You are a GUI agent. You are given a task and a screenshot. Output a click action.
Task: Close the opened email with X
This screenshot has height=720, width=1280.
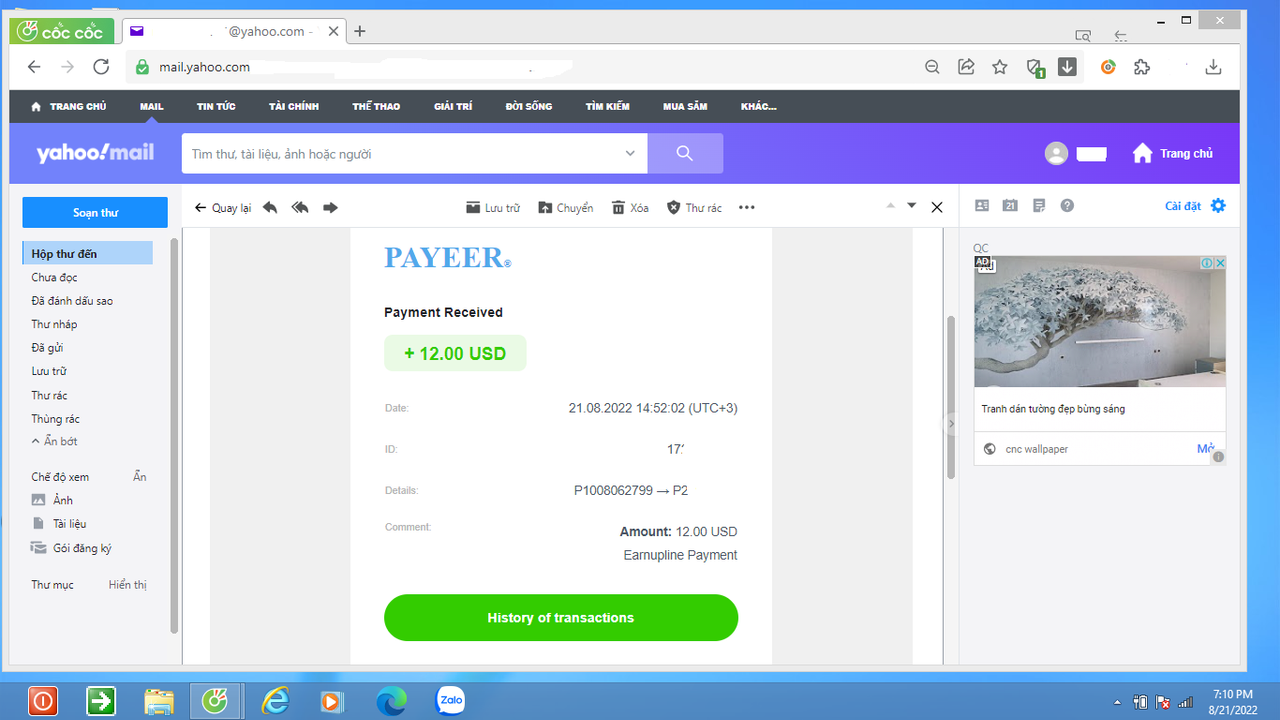937,207
